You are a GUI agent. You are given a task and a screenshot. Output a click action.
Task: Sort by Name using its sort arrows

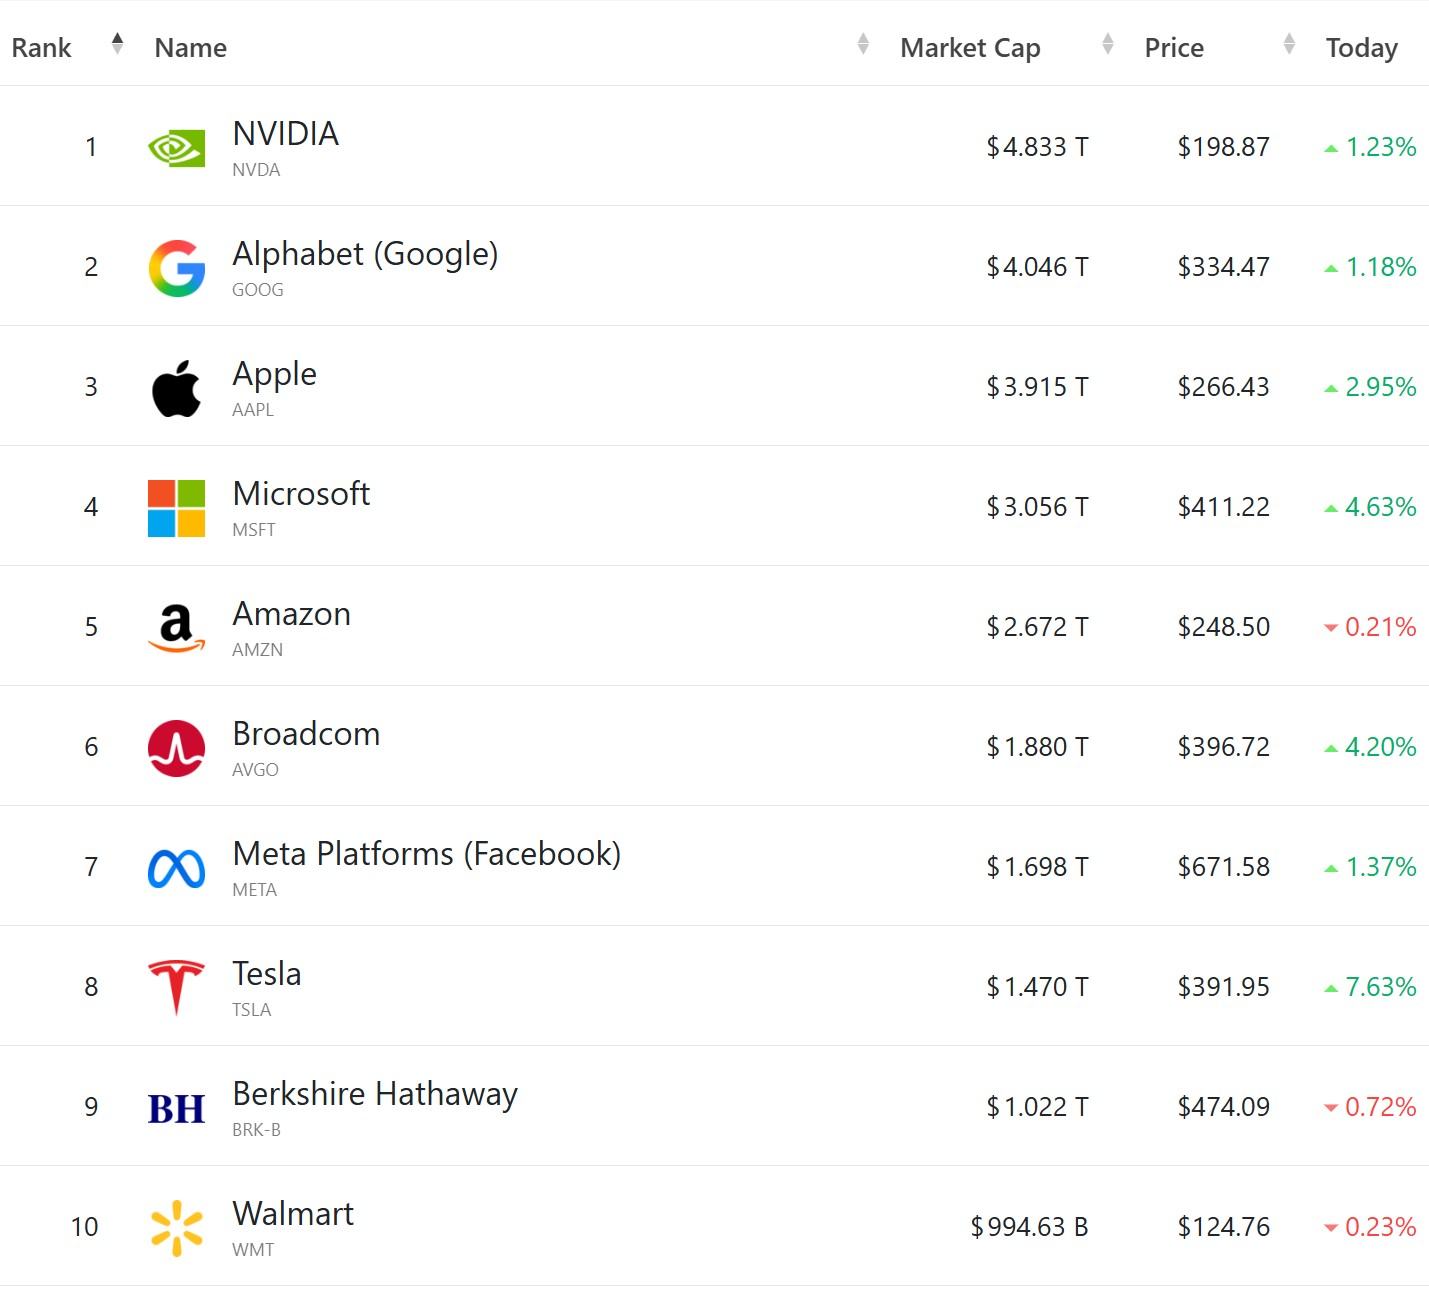click(x=863, y=44)
